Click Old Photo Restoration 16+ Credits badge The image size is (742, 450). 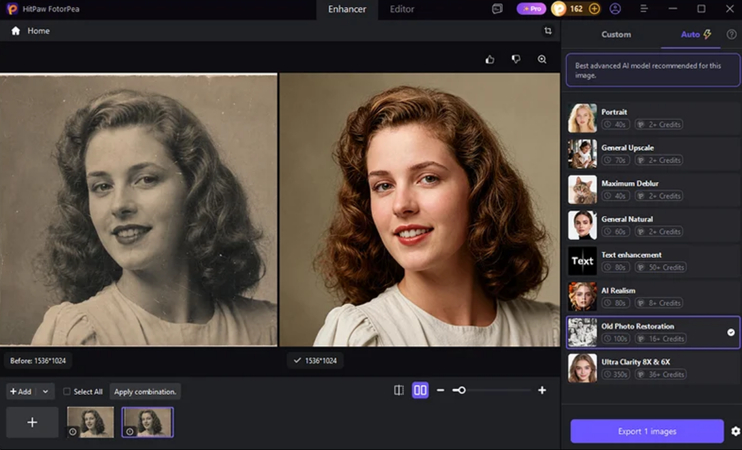coord(661,339)
